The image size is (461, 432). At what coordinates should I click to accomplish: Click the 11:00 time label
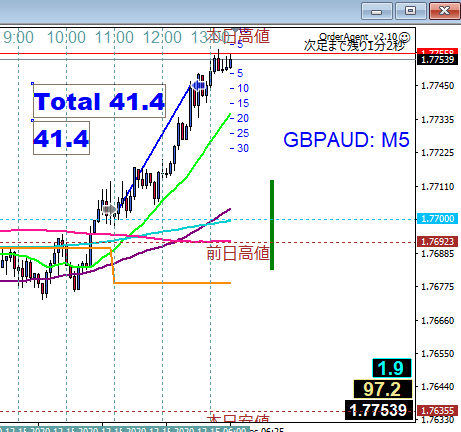coord(114,37)
